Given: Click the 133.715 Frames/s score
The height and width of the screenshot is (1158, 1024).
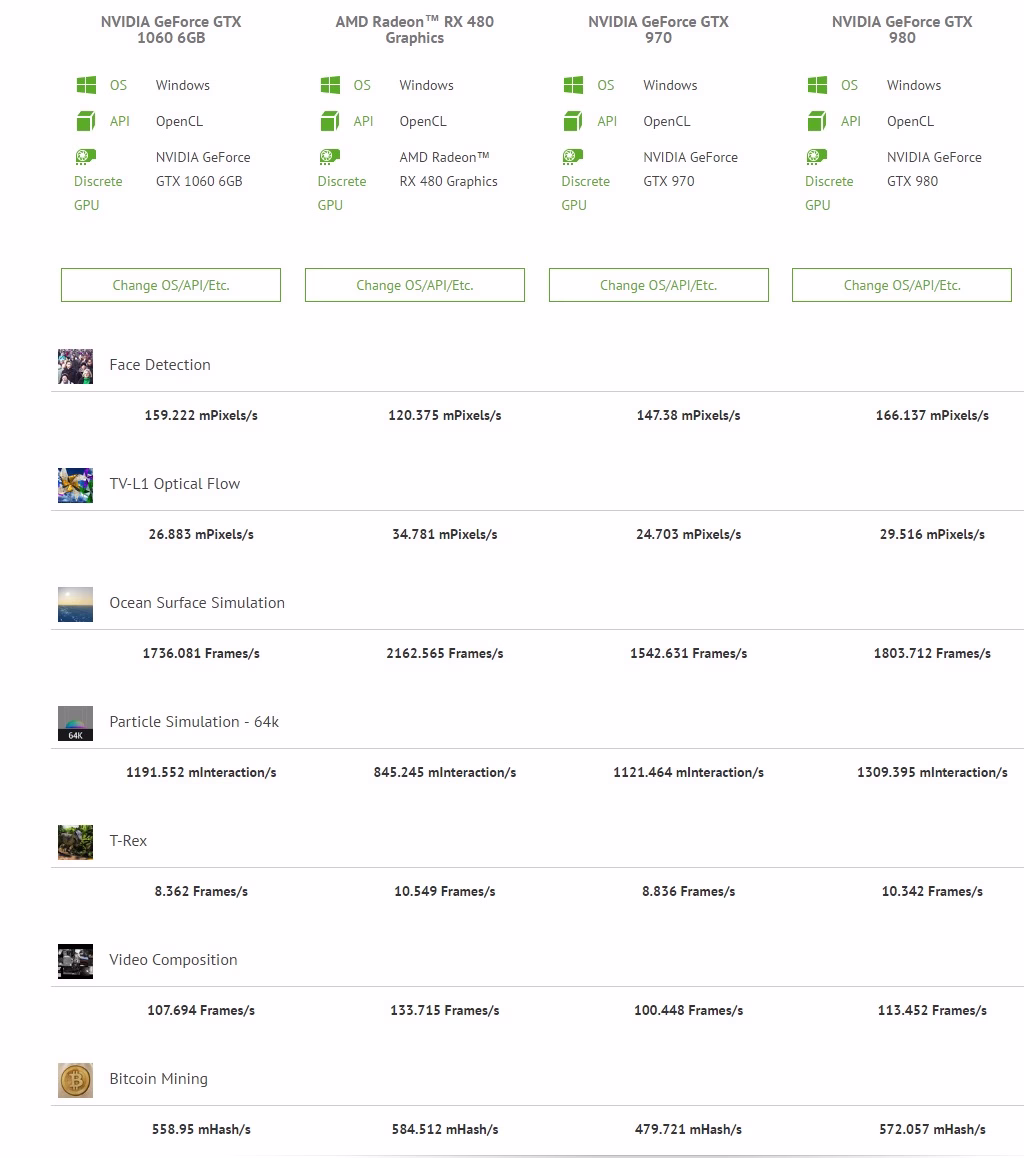Looking at the screenshot, I should [444, 1010].
